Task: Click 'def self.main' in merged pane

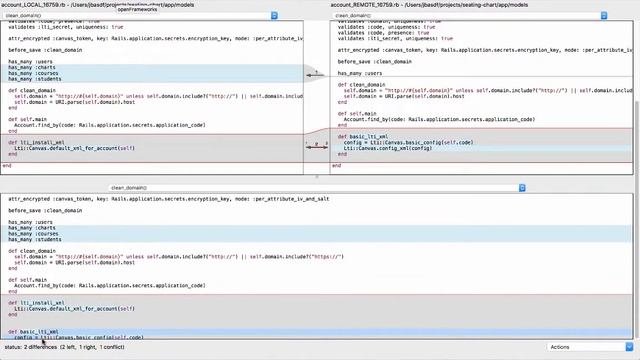Action: 27,280
